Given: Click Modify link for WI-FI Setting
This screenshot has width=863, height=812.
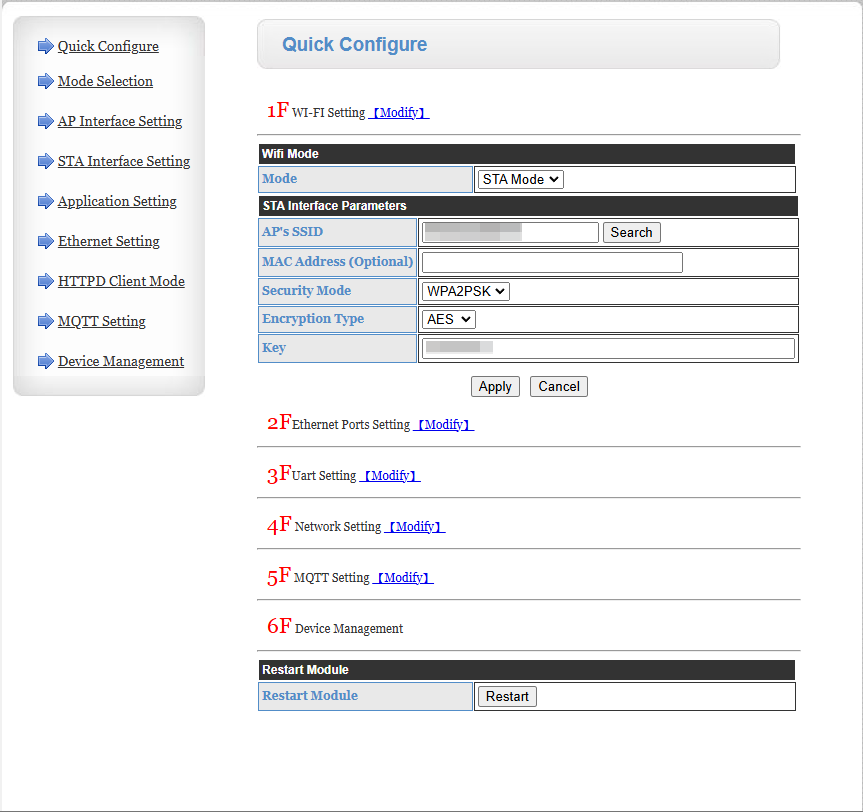Looking at the screenshot, I should tap(399, 112).
